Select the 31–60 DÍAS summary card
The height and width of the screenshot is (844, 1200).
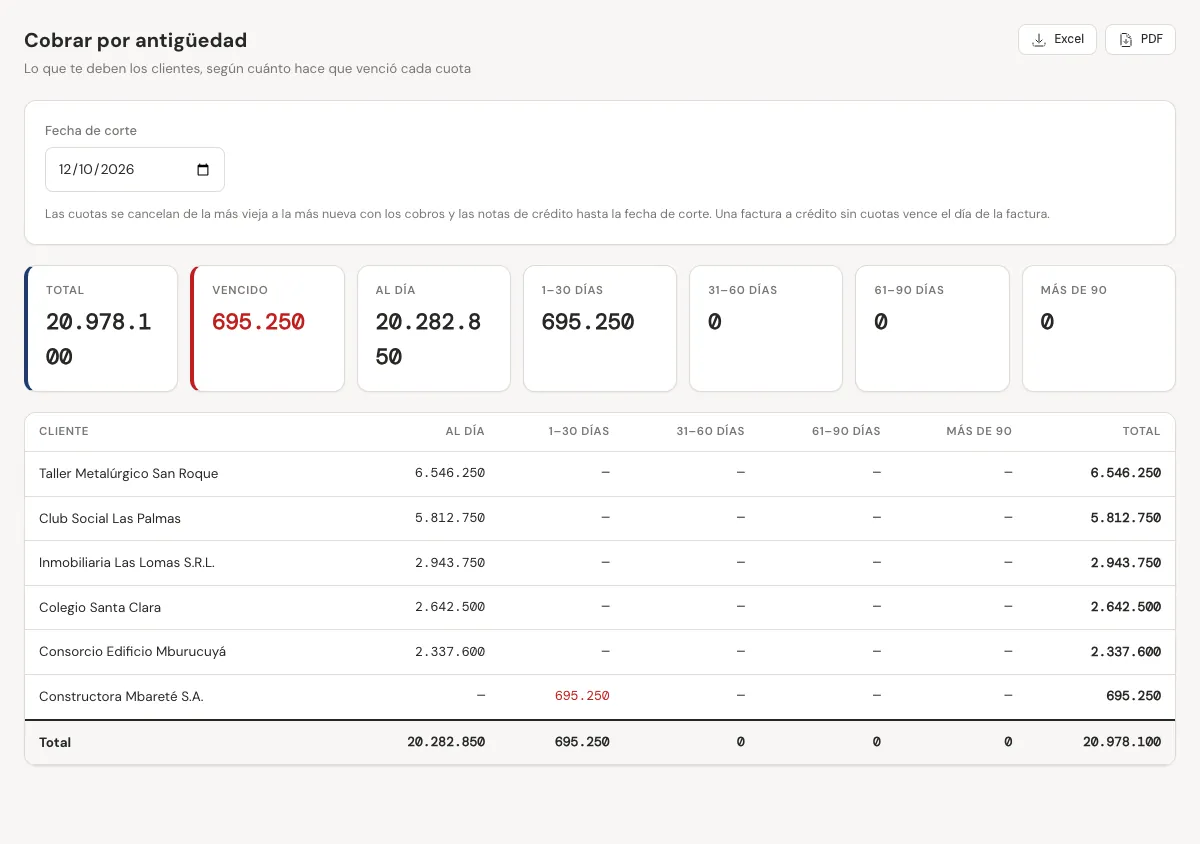point(766,328)
